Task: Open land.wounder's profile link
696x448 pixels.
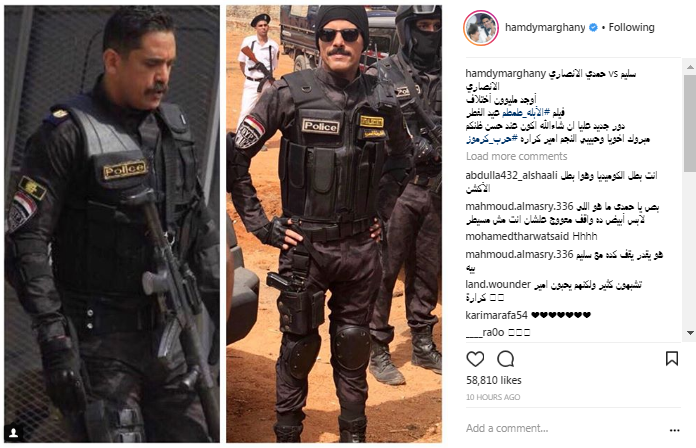Action: coord(498,285)
